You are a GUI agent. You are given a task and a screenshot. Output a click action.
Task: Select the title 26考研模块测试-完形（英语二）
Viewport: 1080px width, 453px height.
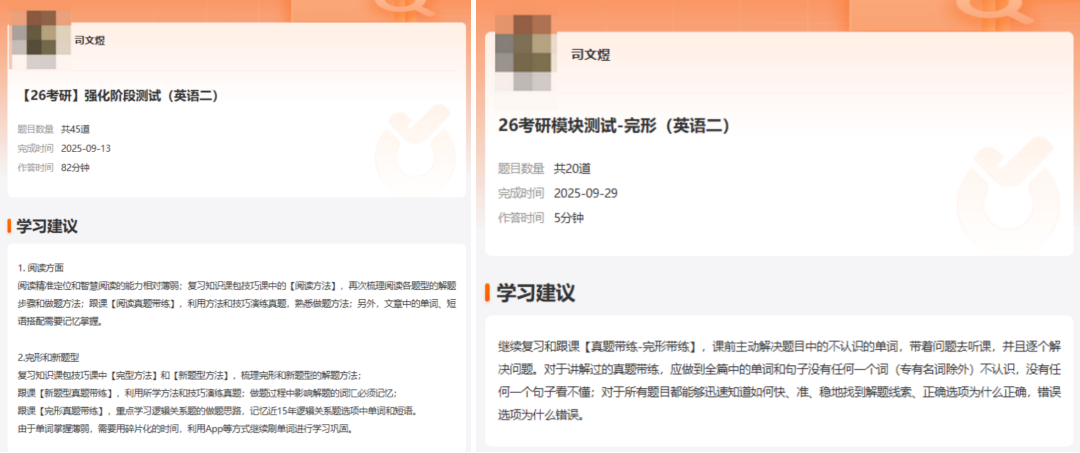click(614, 125)
